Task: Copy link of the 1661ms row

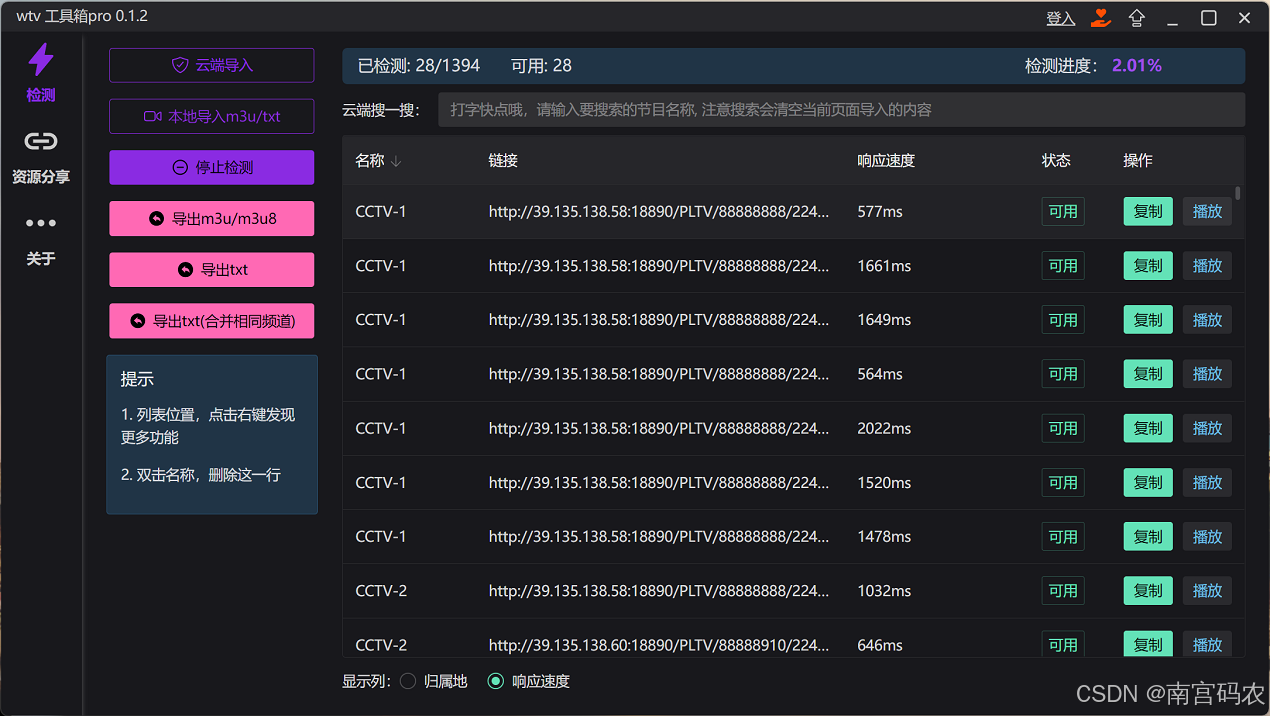Action: [x=1148, y=265]
